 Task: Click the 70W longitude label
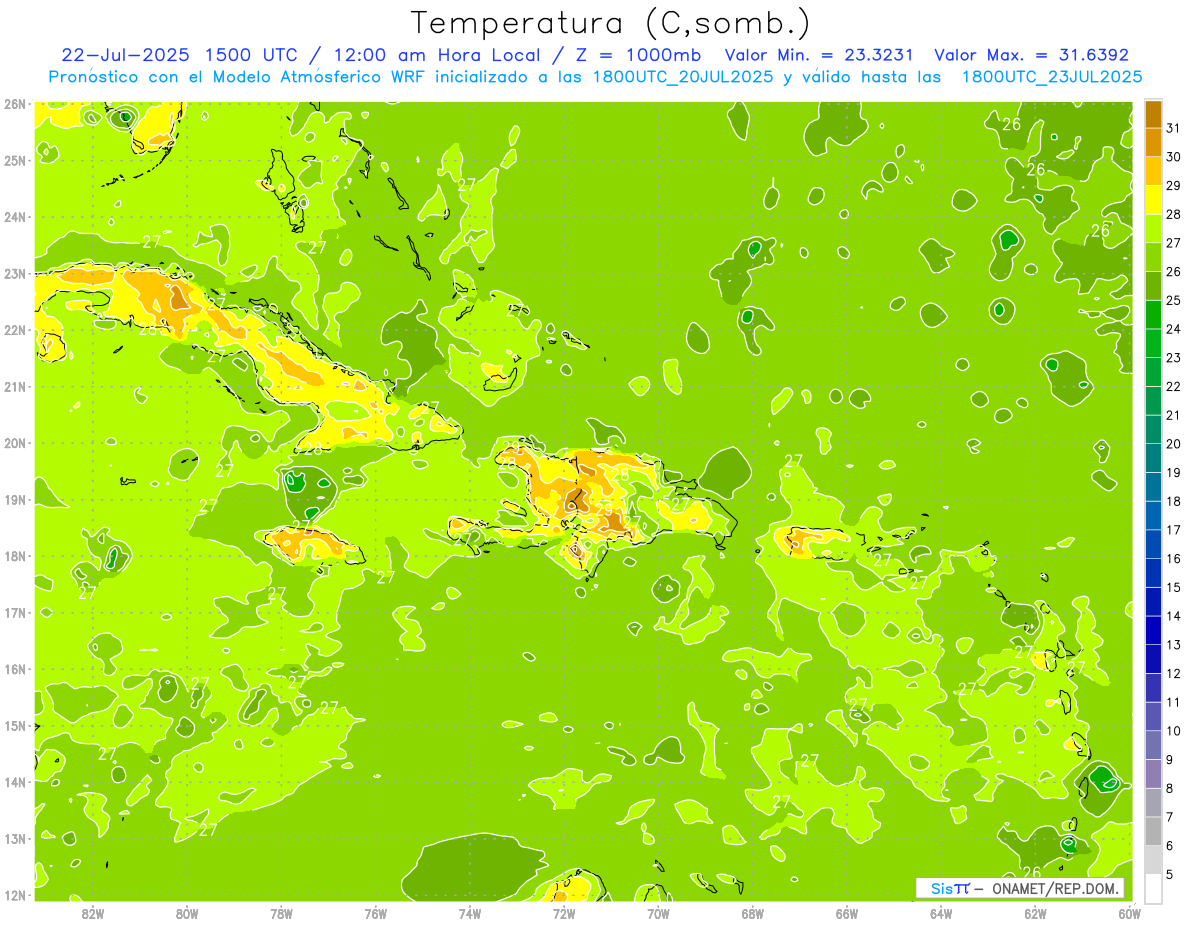point(658,912)
